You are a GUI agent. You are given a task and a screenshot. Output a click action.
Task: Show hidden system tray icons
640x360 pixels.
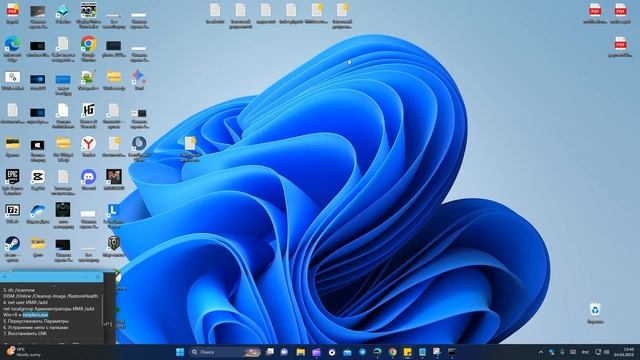pyautogui.click(x=541, y=352)
